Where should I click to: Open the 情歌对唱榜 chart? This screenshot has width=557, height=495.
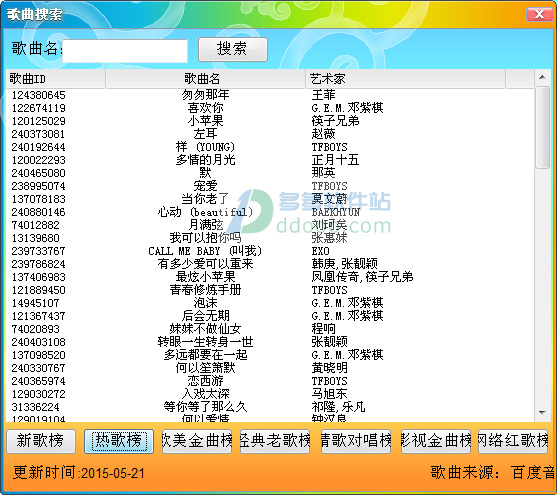click(356, 441)
